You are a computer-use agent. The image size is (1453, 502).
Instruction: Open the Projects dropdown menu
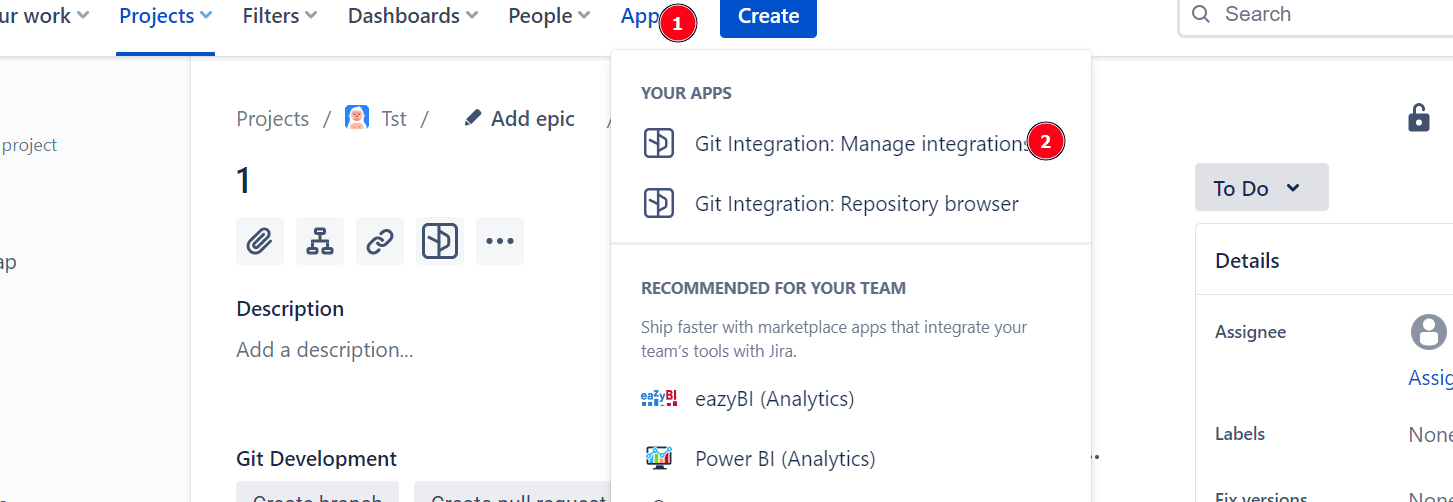point(165,16)
